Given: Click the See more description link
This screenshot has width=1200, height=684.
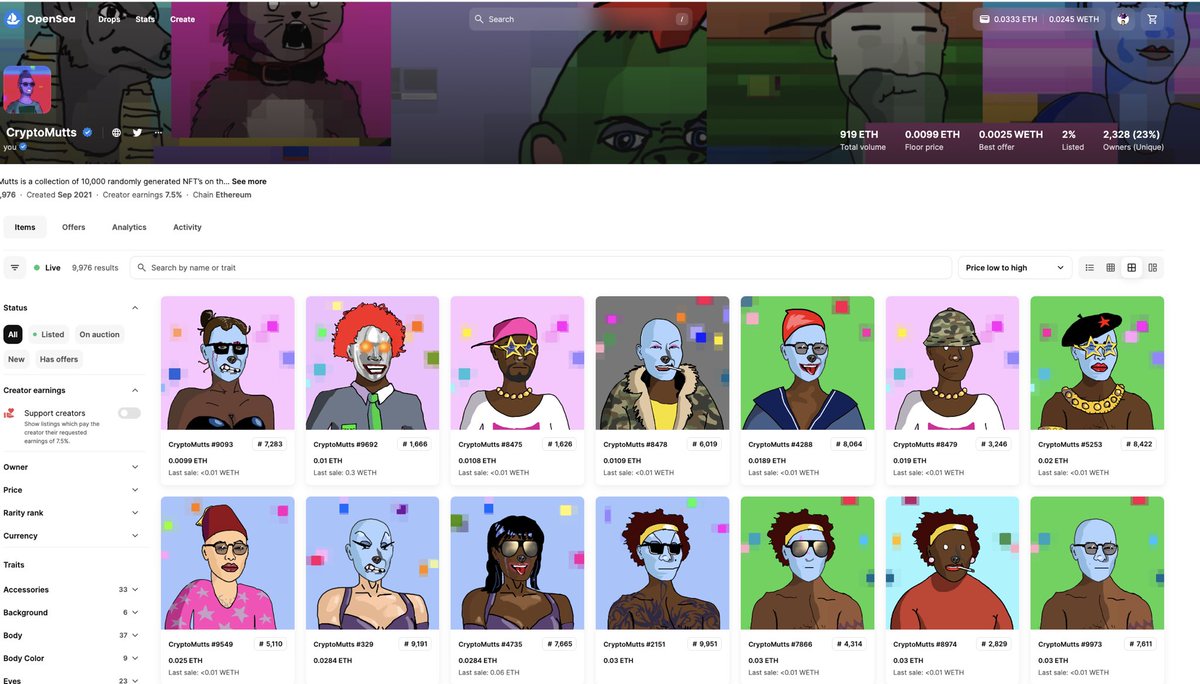Looking at the screenshot, I should 249,181.
